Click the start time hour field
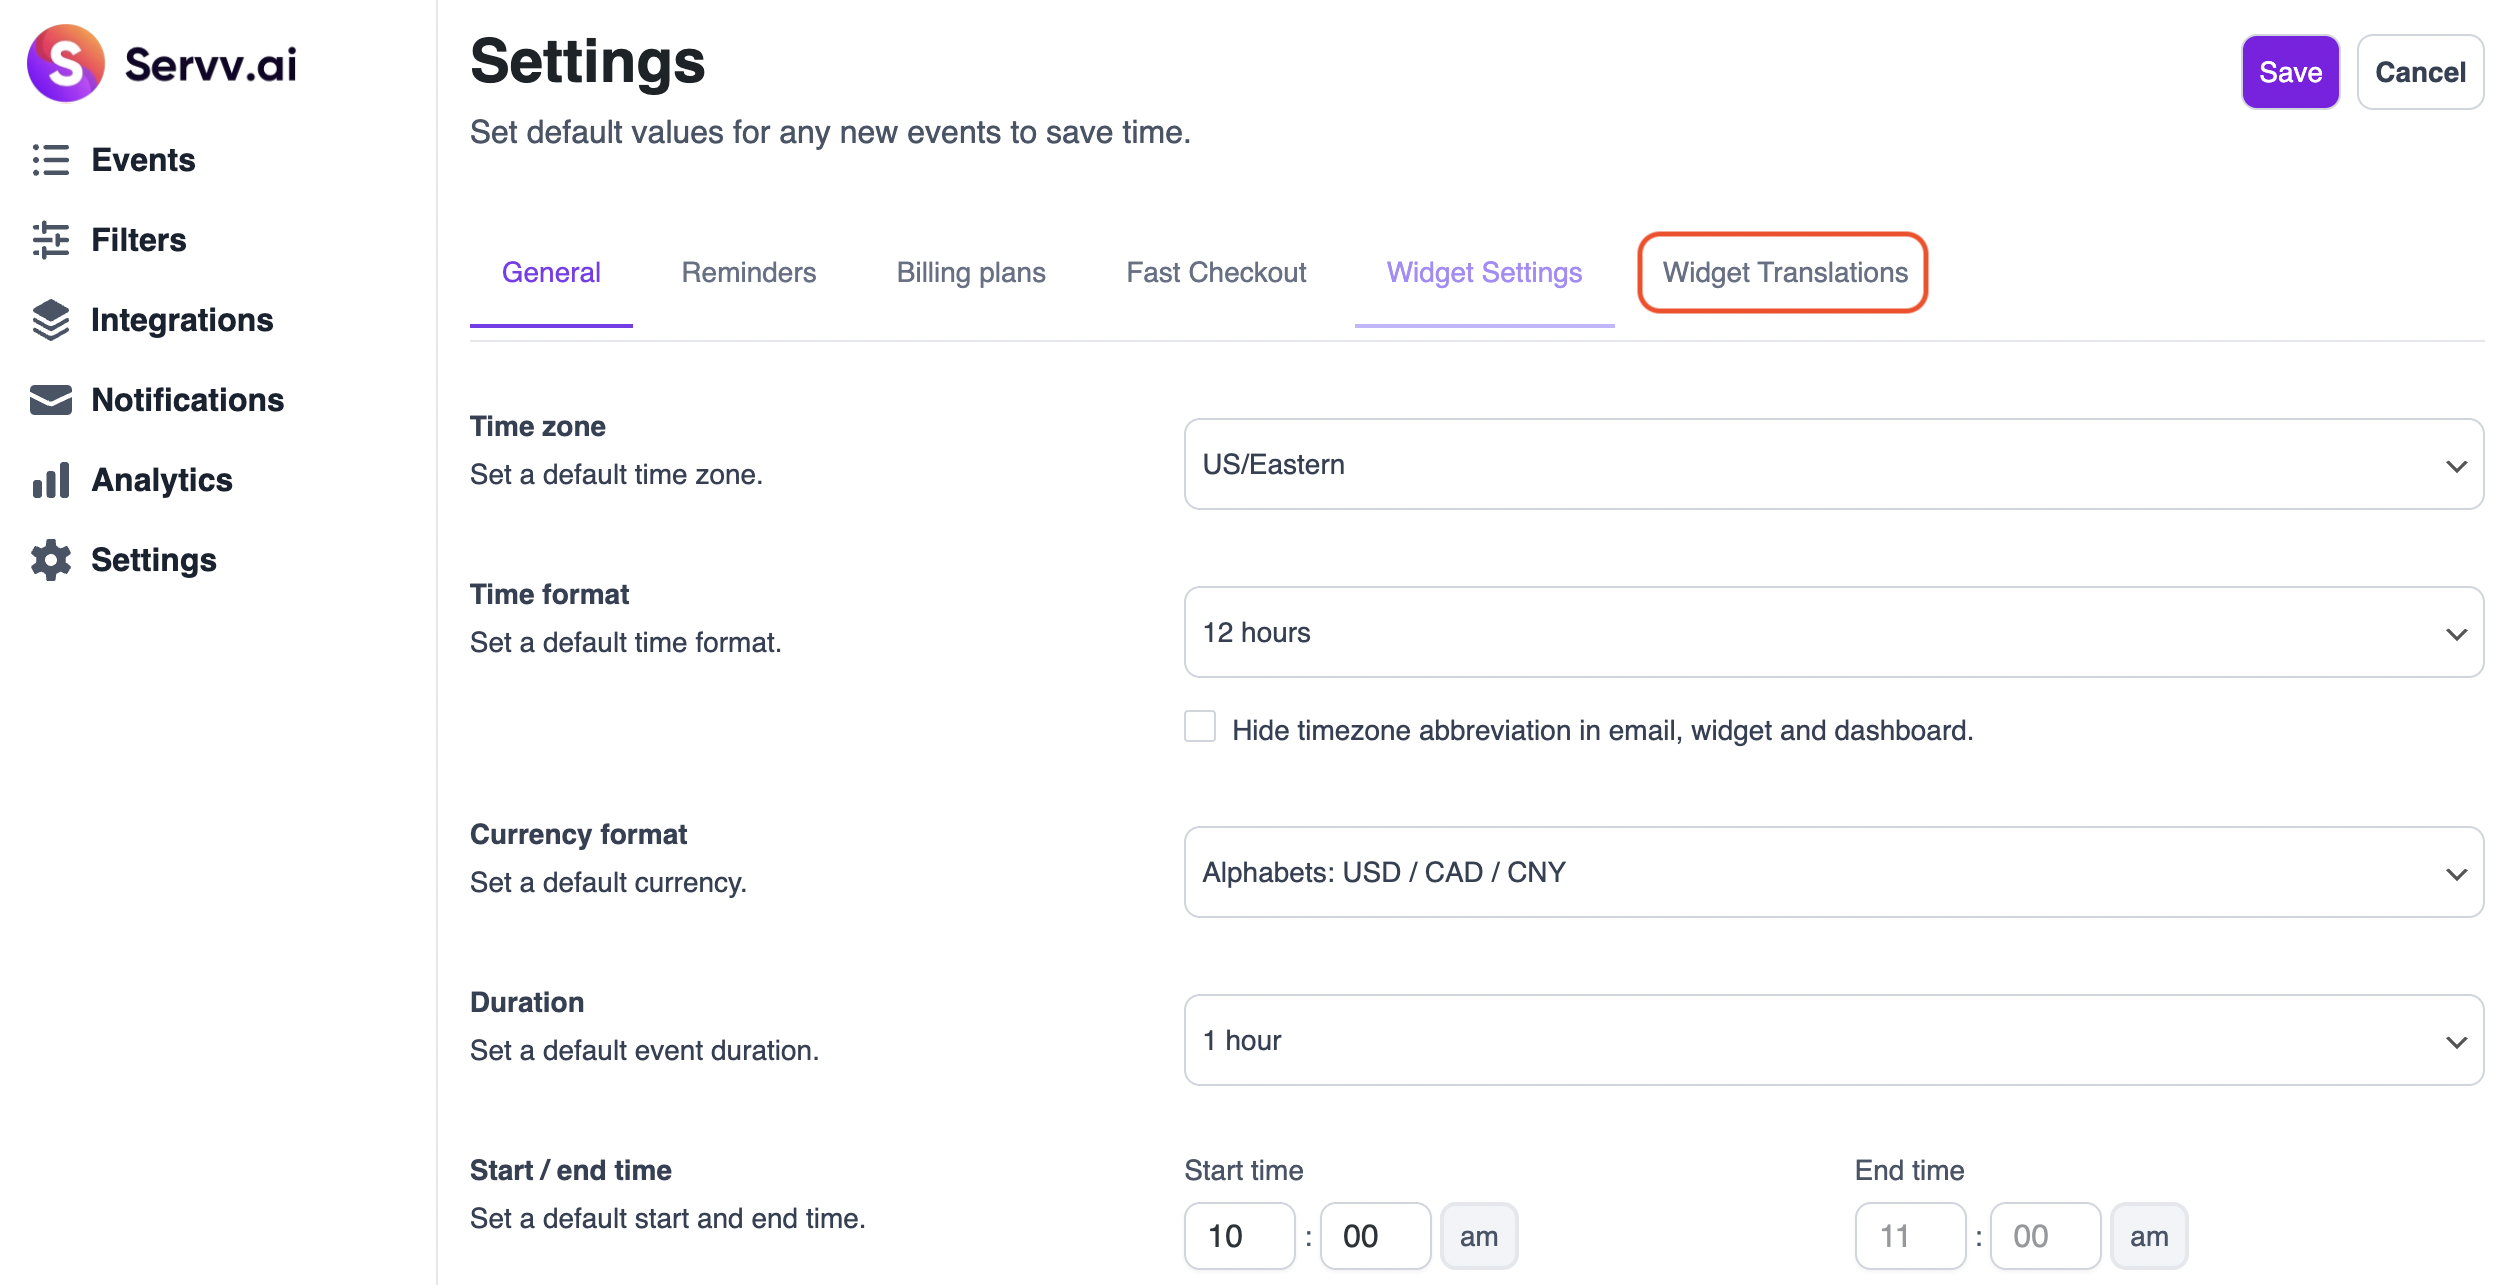The width and height of the screenshot is (2496, 1285). point(1238,1236)
